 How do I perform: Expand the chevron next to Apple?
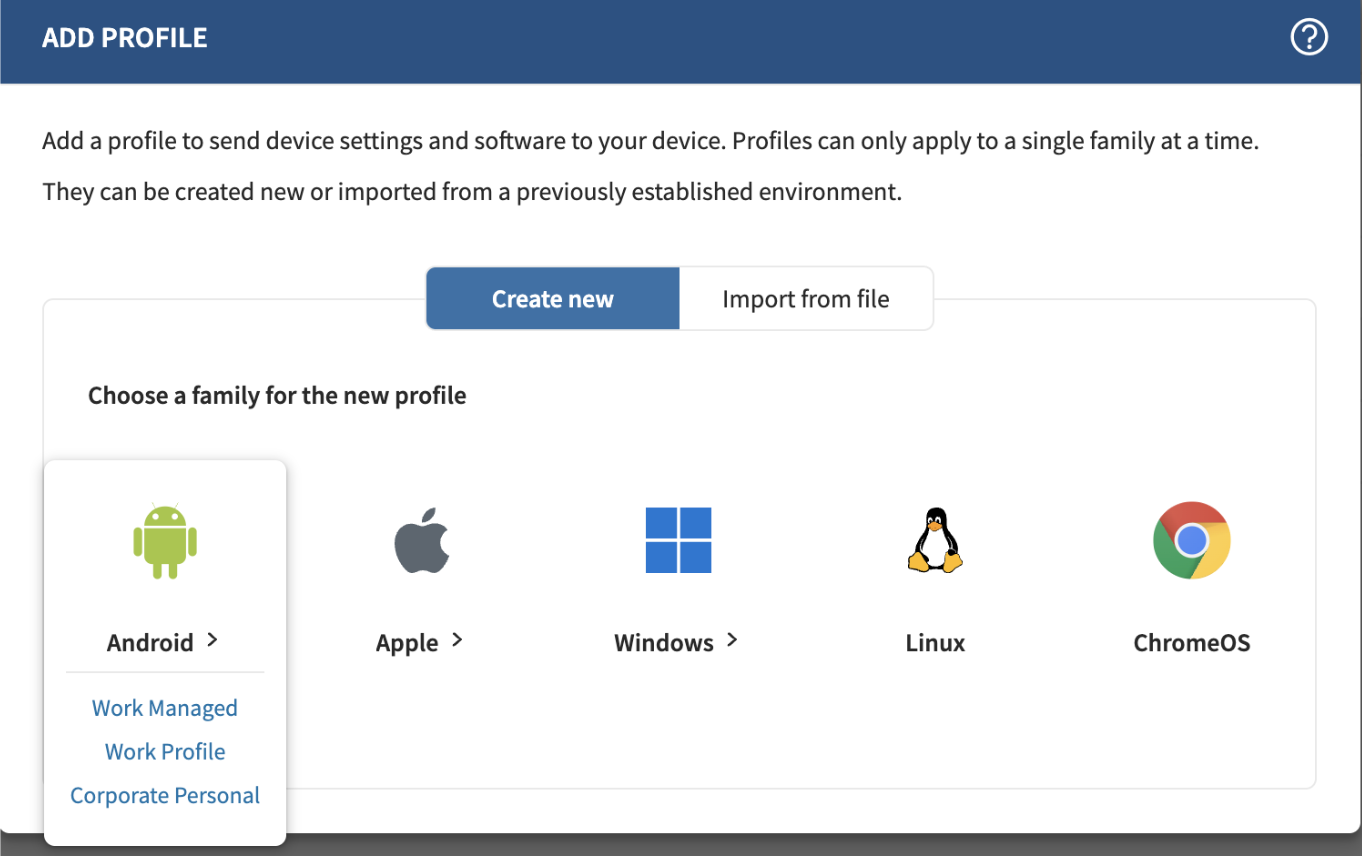tap(457, 640)
